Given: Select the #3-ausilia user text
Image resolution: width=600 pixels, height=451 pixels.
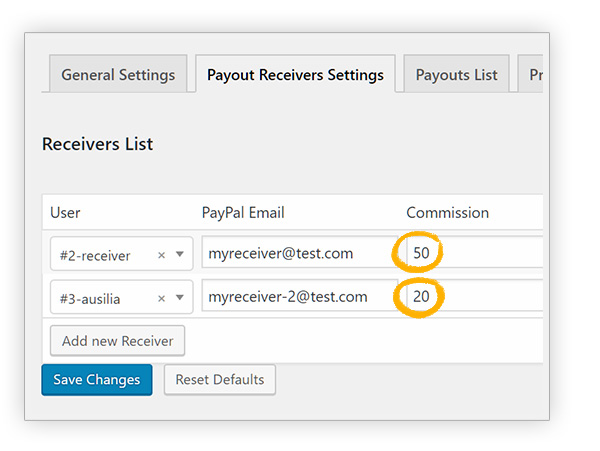Looking at the screenshot, I should click(x=90, y=299).
